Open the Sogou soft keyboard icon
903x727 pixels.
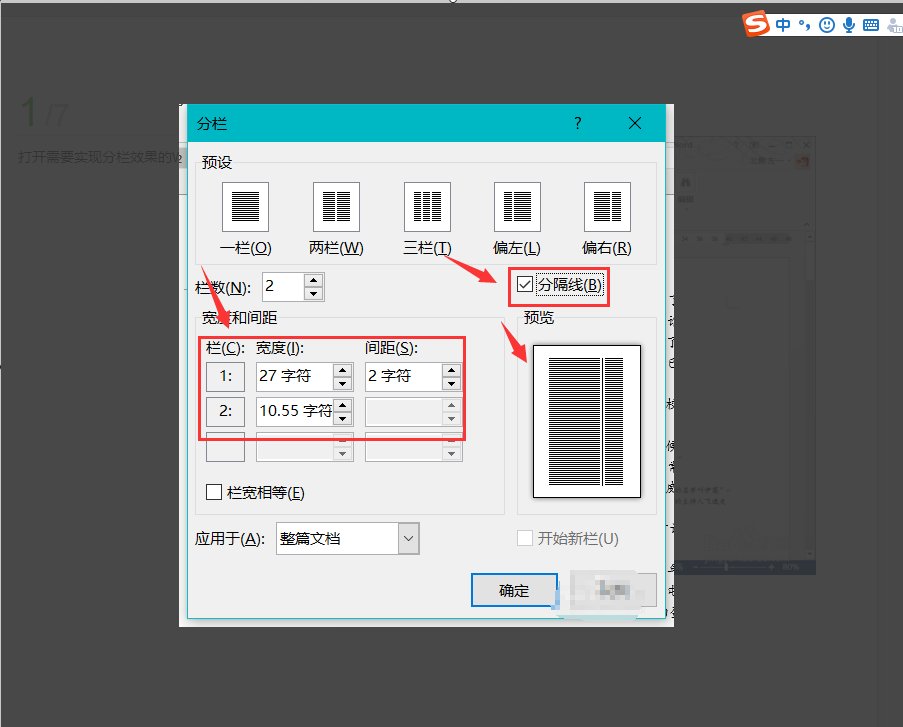pyautogui.click(x=871, y=23)
